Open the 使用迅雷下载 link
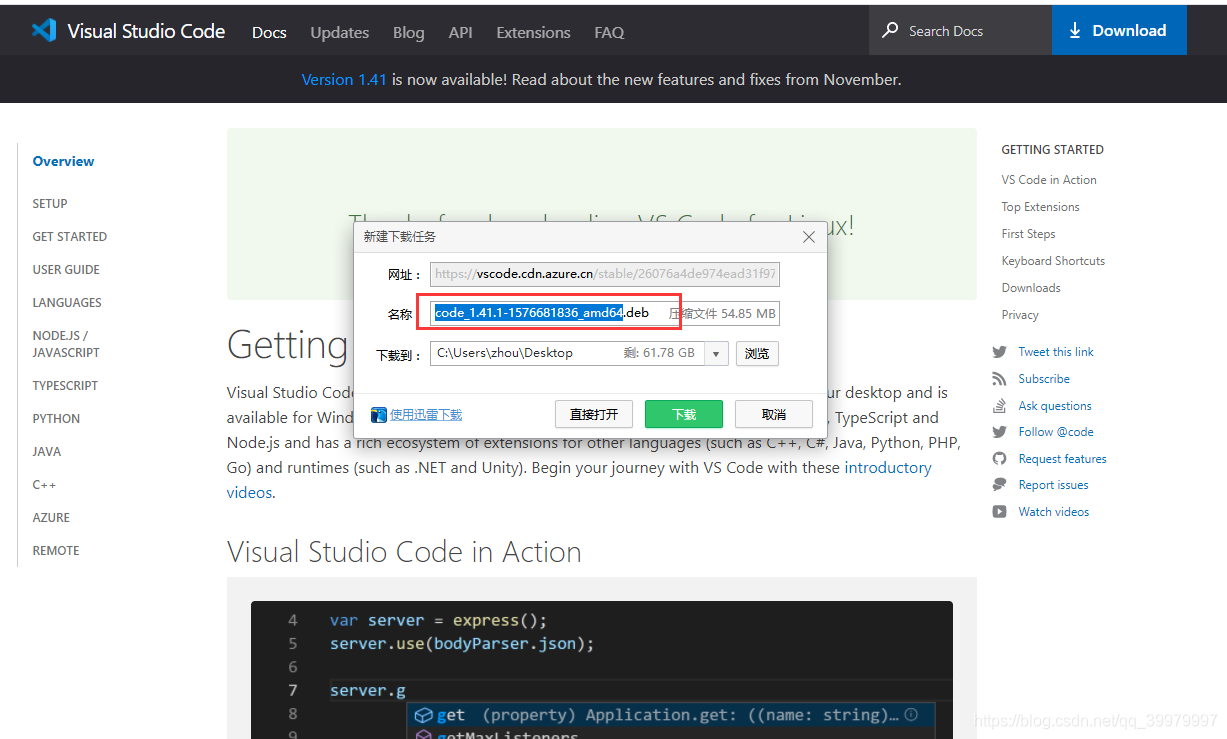 click(x=426, y=415)
